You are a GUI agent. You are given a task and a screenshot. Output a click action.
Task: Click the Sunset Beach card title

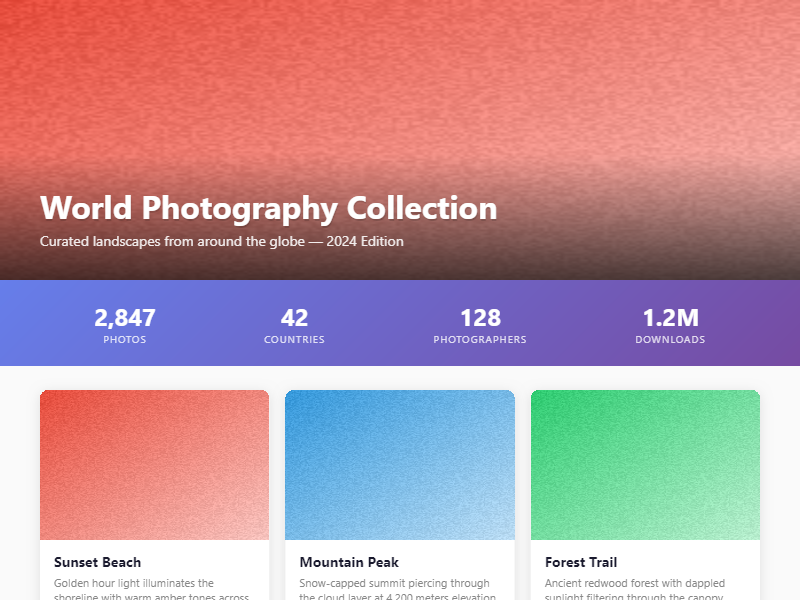tap(97, 562)
